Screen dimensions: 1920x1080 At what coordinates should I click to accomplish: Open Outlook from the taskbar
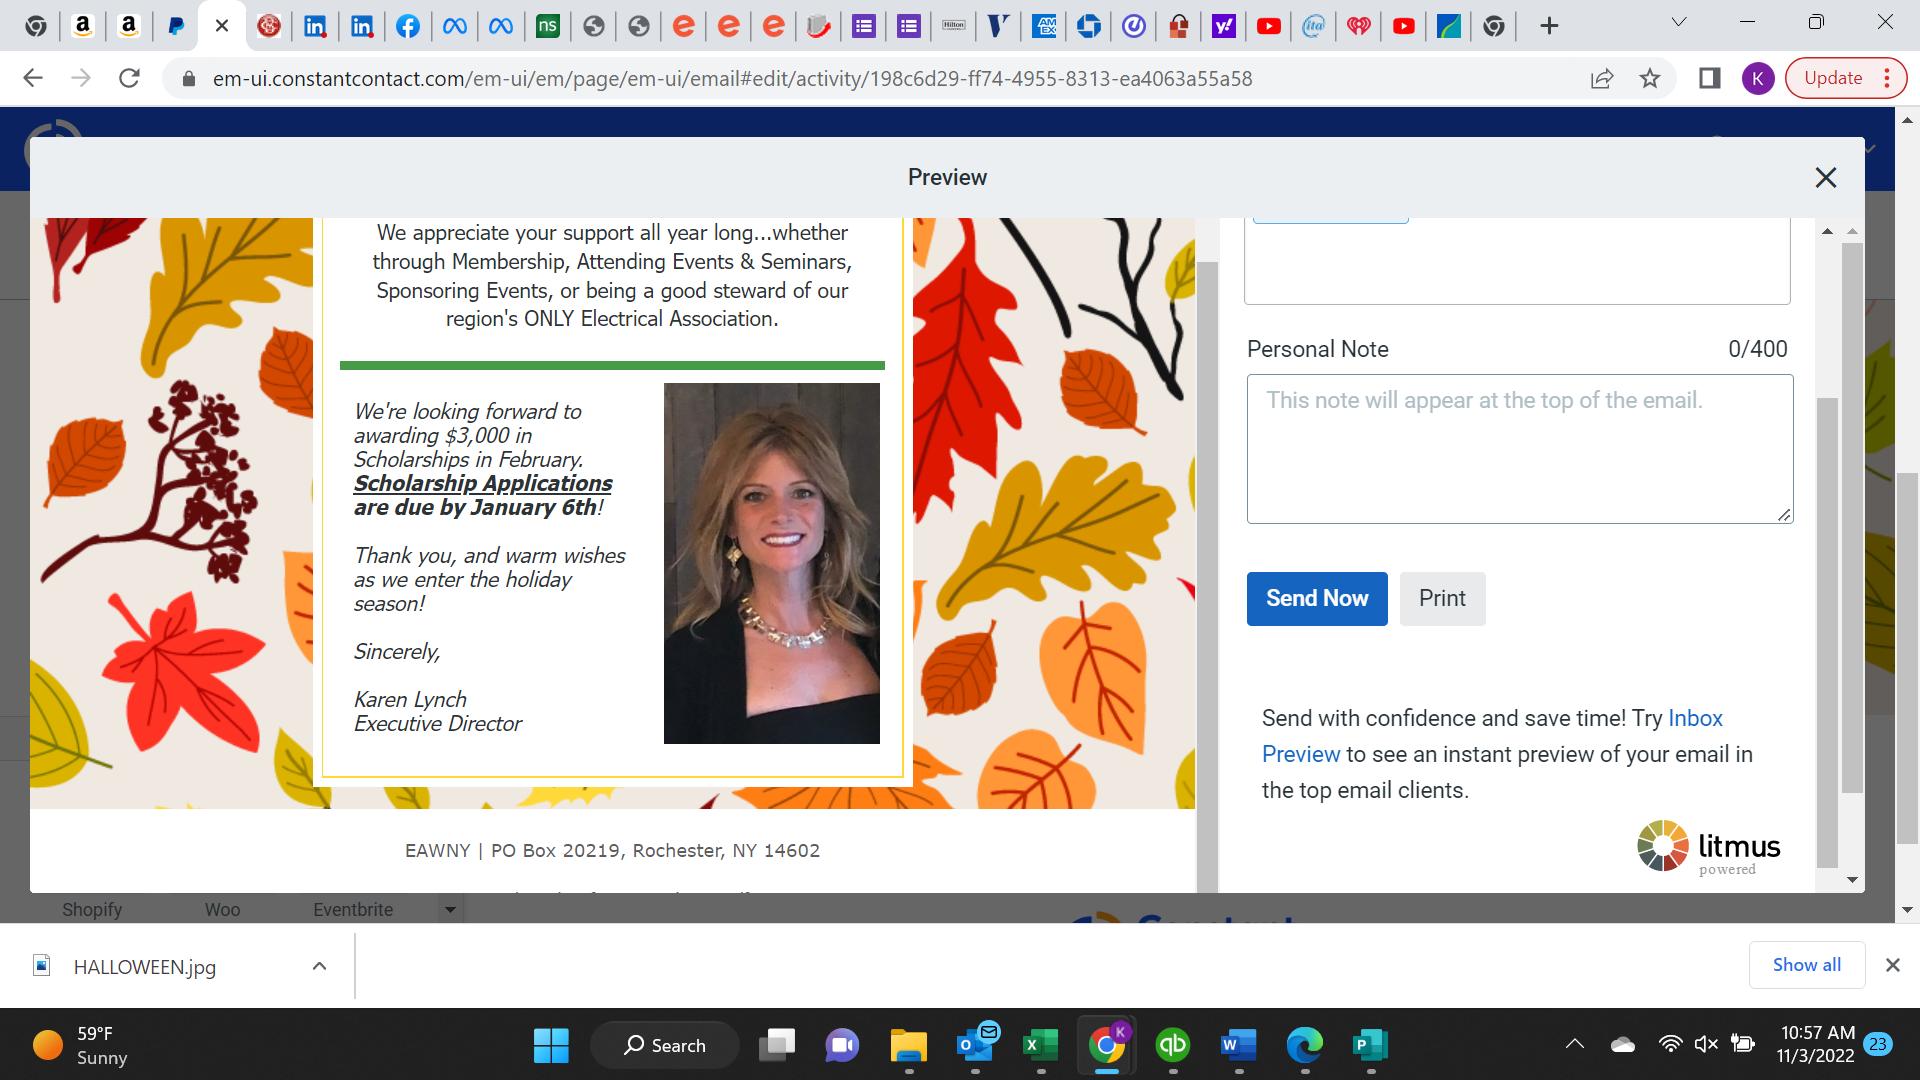[975, 1046]
